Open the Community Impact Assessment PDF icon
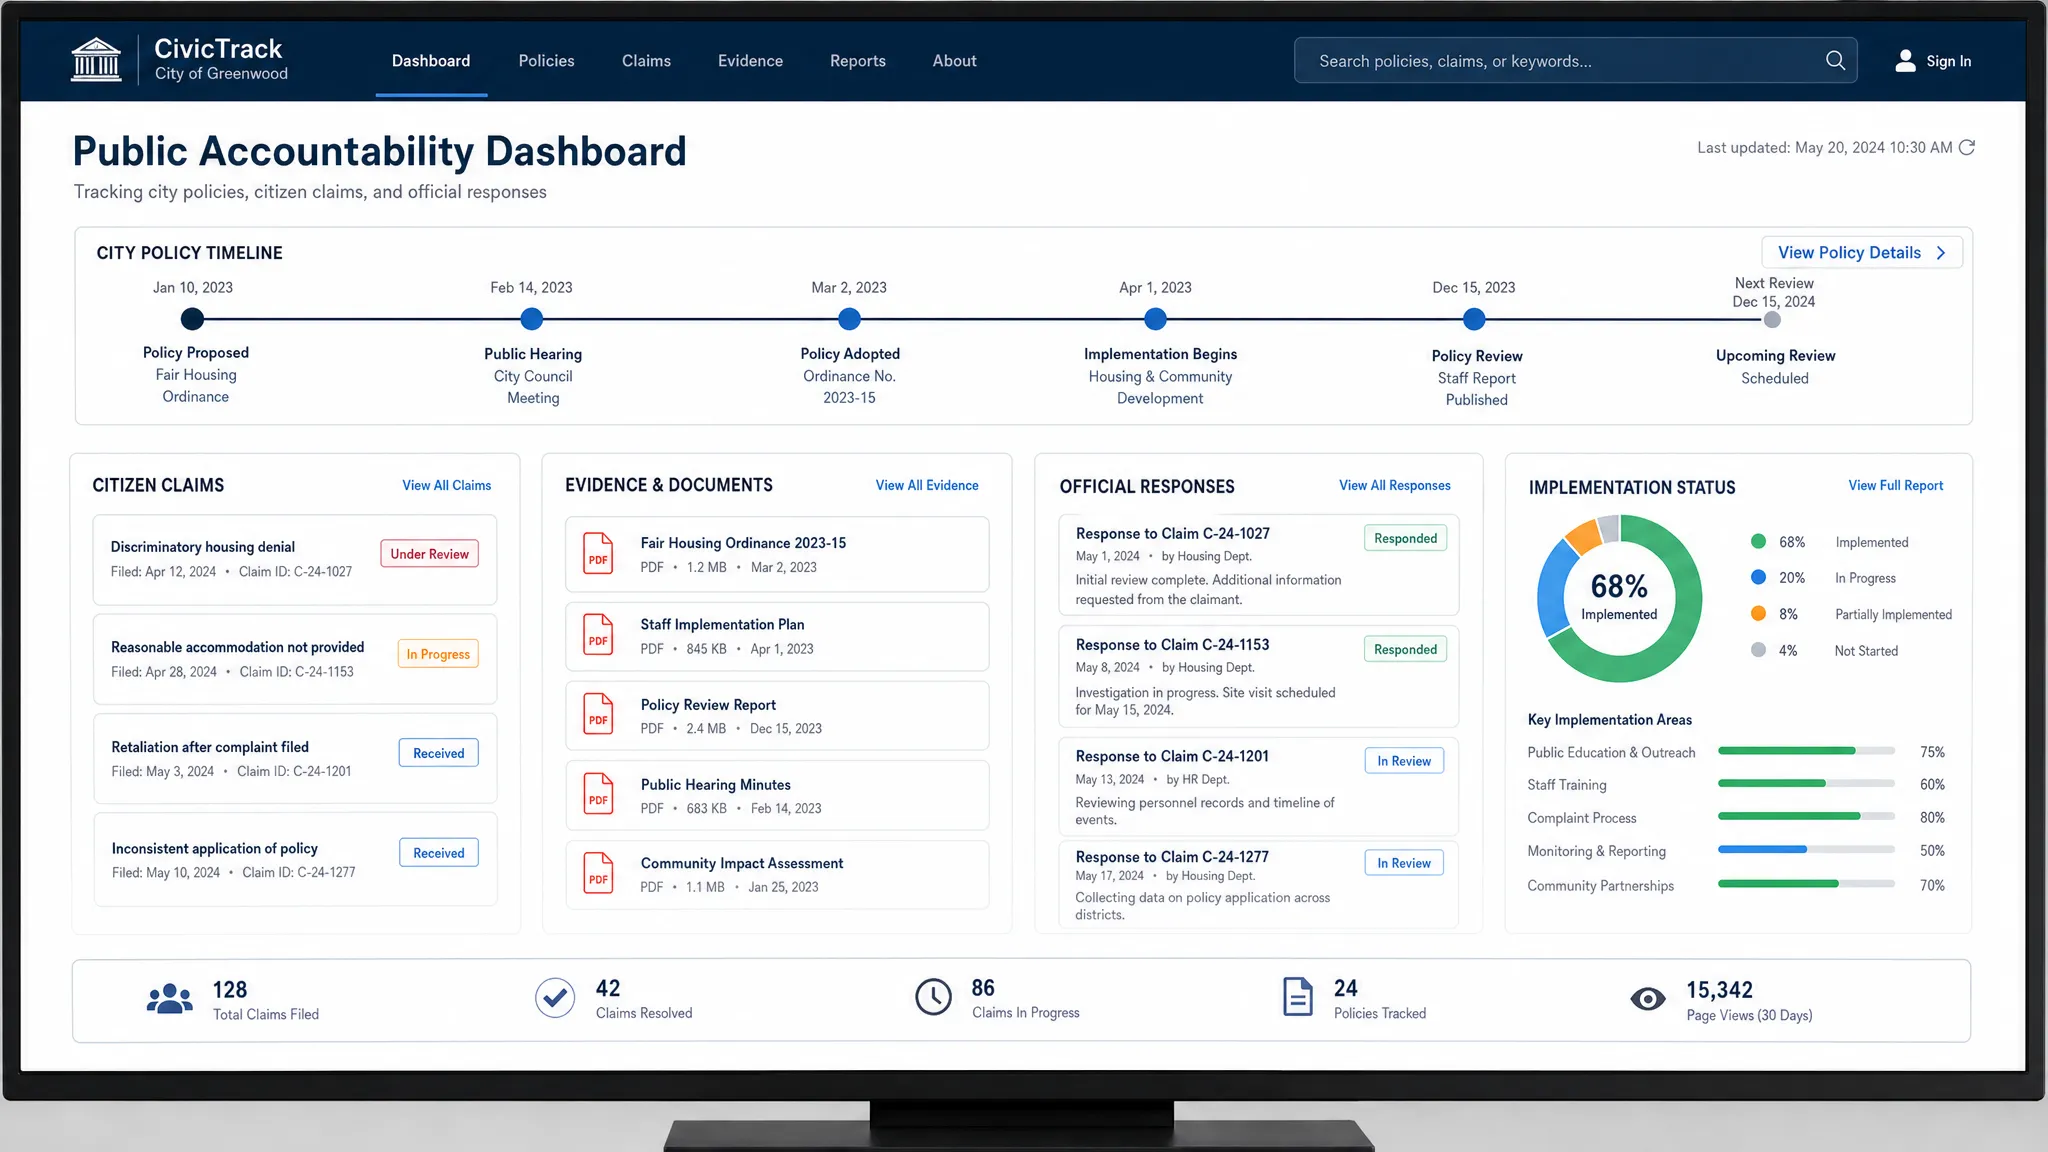 tap(598, 873)
